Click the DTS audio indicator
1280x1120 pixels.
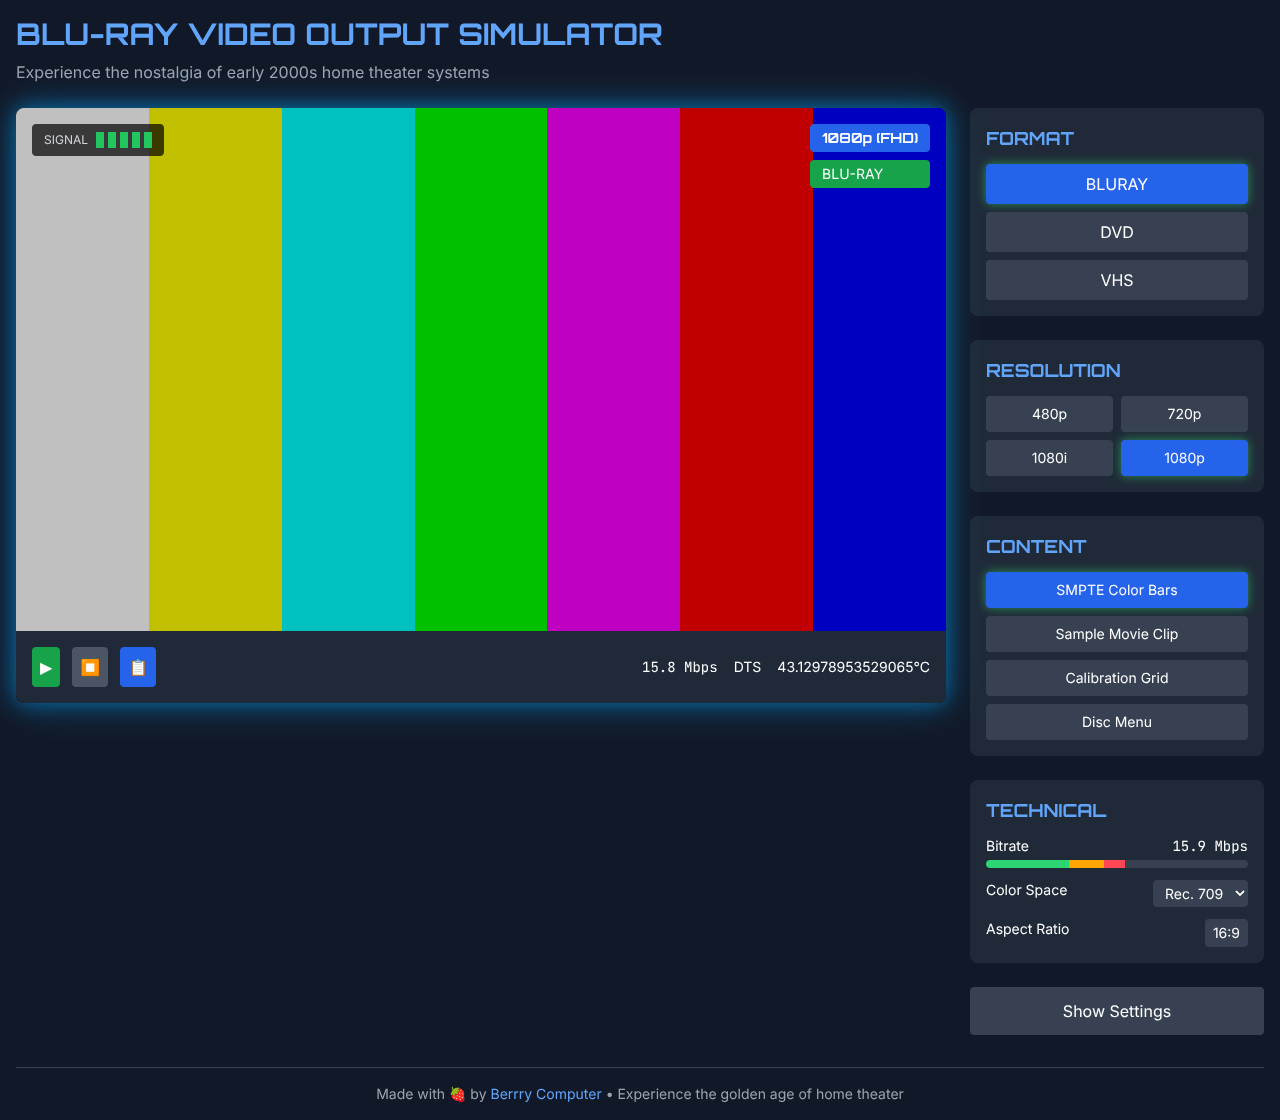pos(747,667)
